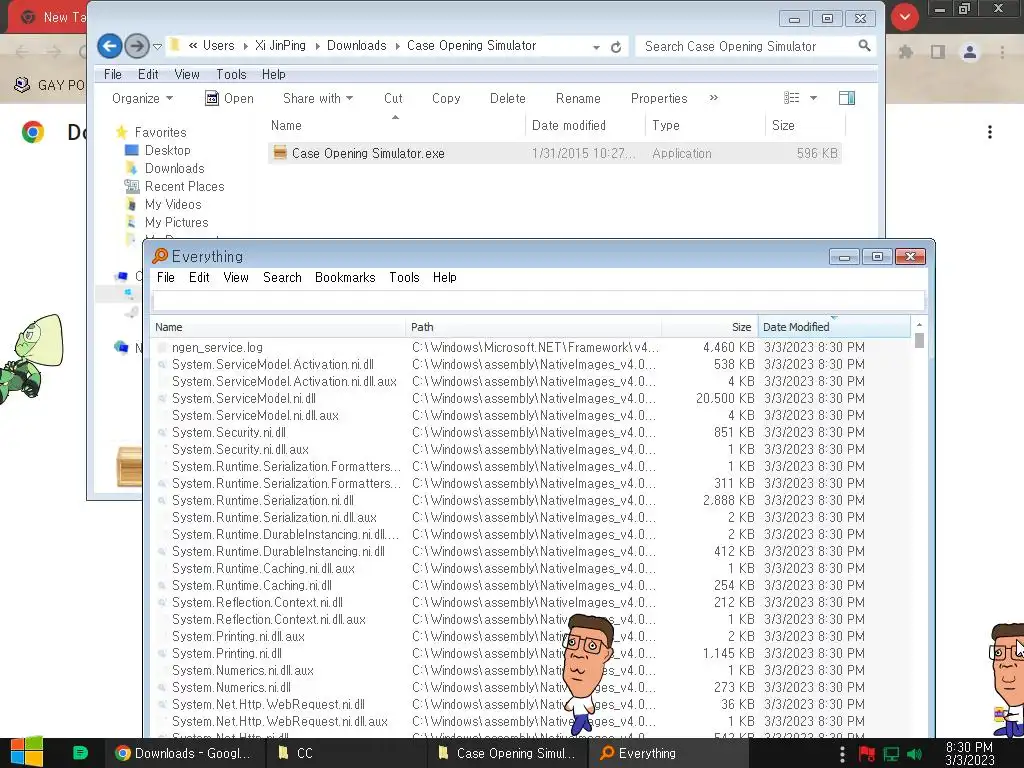Refresh the Case Opening Simulator folder
1024x768 pixels.
pyautogui.click(x=616, y=47)
